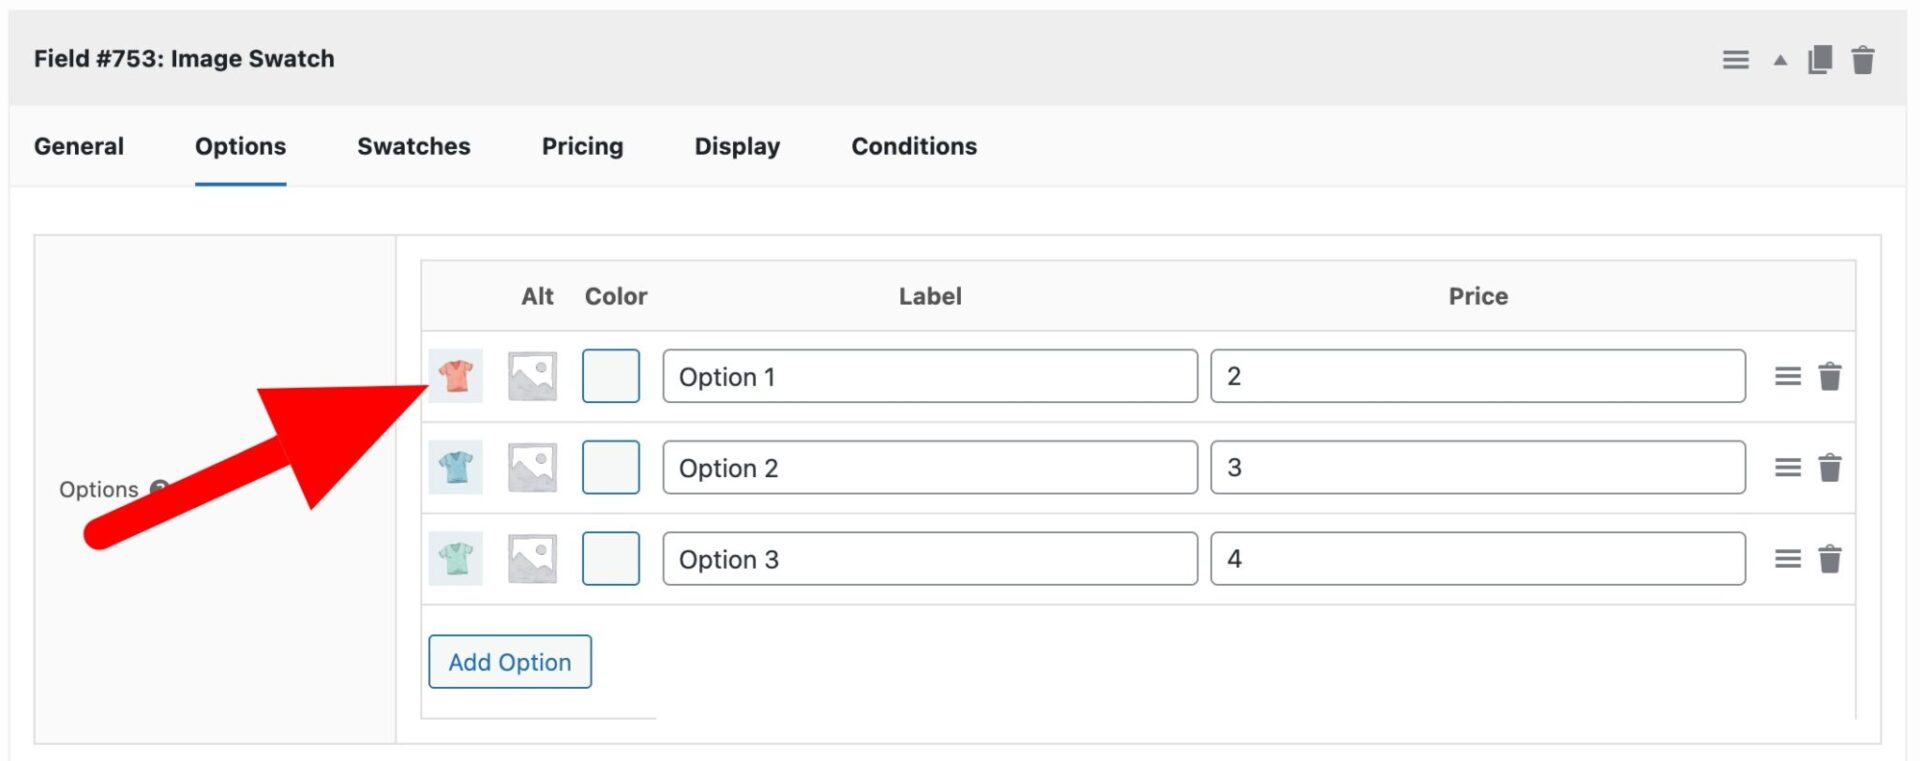Click the reorder handle for Option 3
Image resolution: width=1920 pixels, height=761 pixels.
1788,559
